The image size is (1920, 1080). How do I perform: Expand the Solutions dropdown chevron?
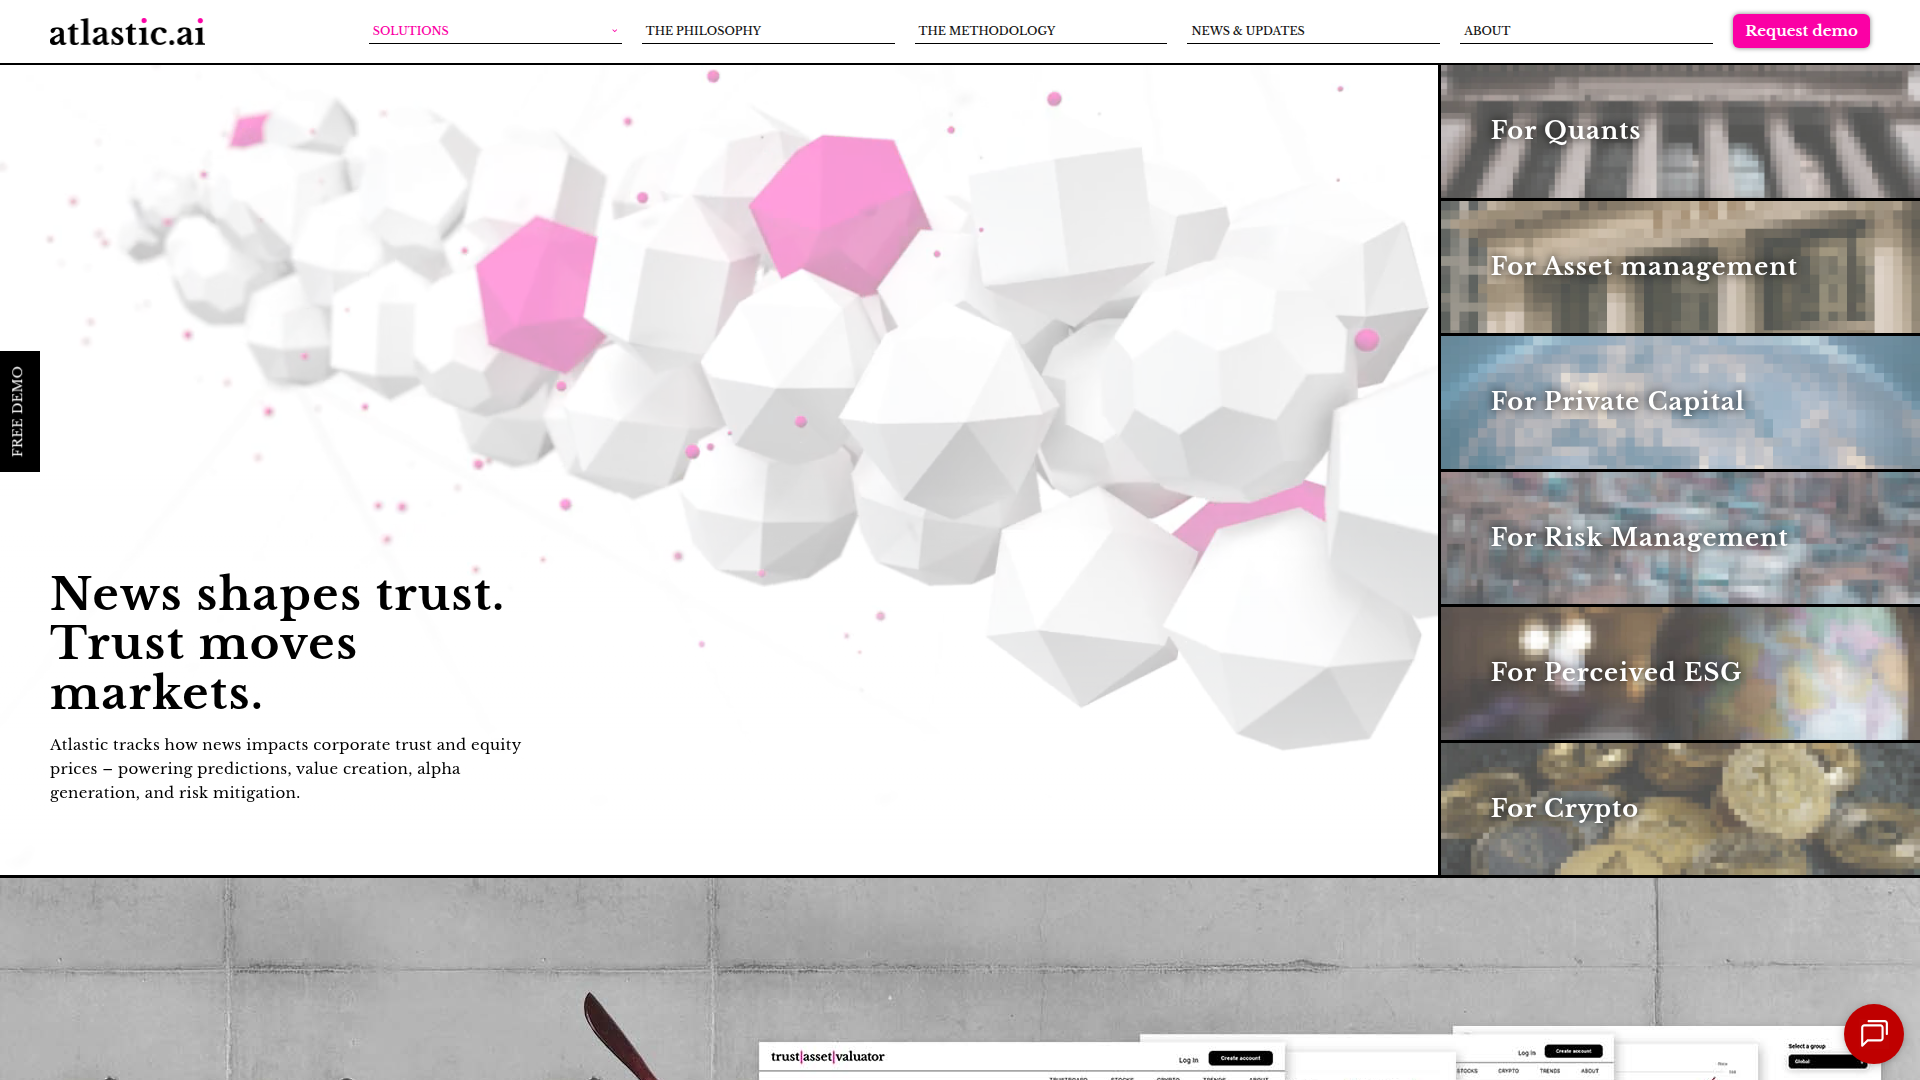click(x=614, y=31)
